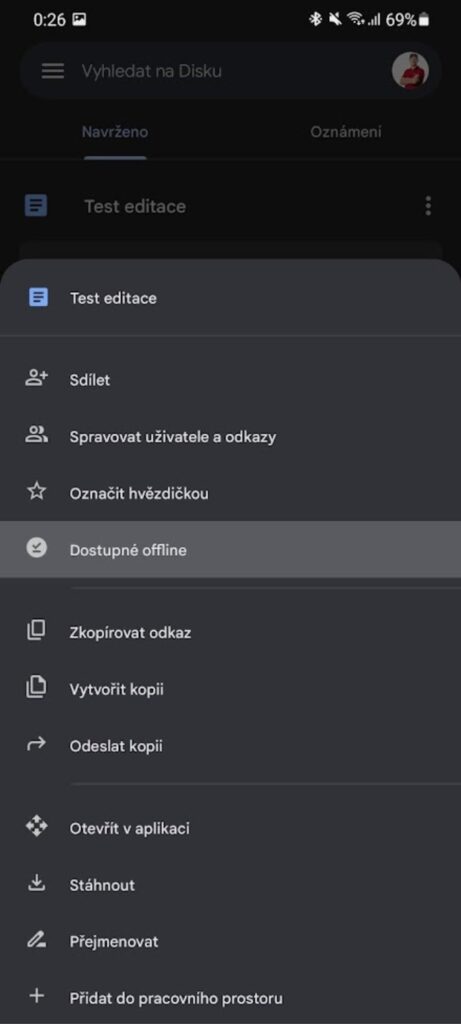Choose Spravovat uživatele a odkazy option

[230, 436]
